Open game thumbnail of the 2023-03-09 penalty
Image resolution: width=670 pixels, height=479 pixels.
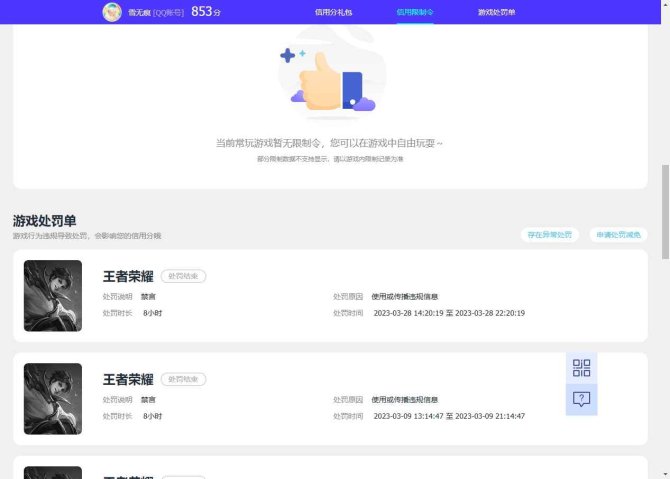[x=53, y=399]
